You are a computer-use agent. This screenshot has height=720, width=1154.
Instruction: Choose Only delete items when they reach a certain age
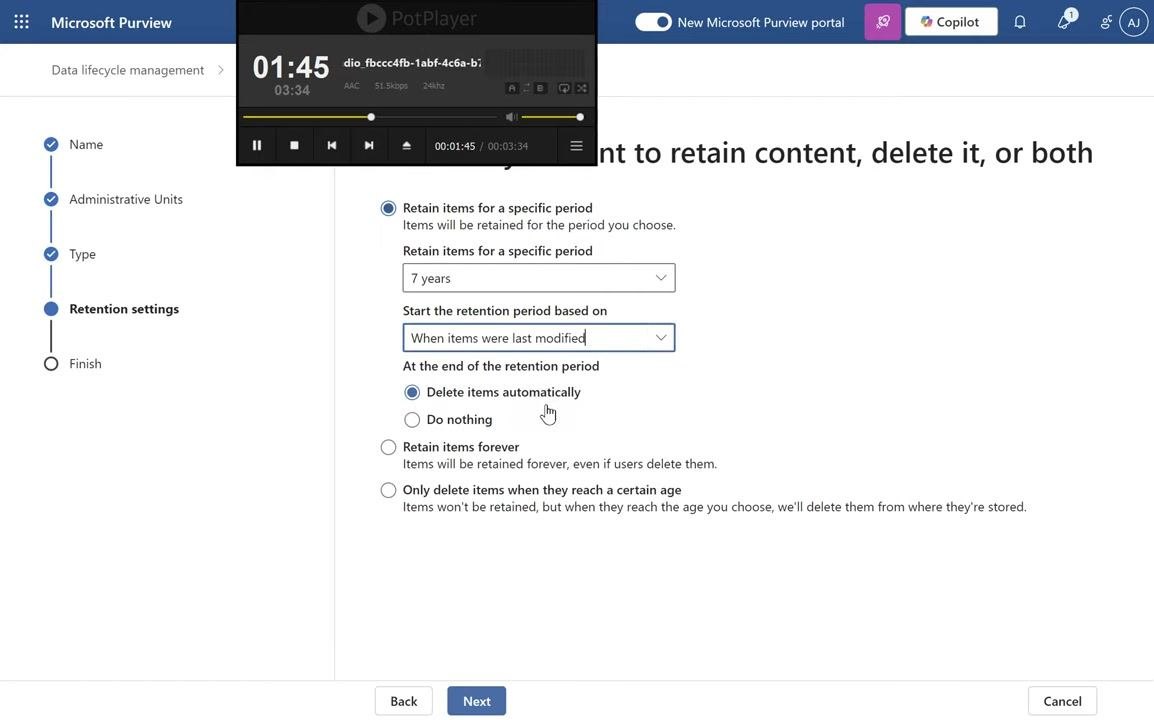pyautogui.click(x=388, y=490)
